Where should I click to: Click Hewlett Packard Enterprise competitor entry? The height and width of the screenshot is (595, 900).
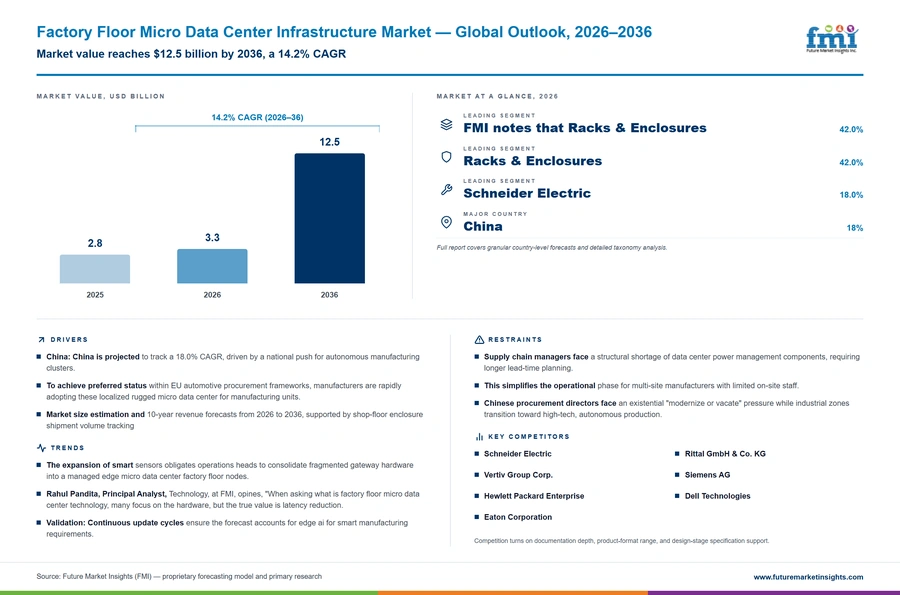[x=534, y=496]
